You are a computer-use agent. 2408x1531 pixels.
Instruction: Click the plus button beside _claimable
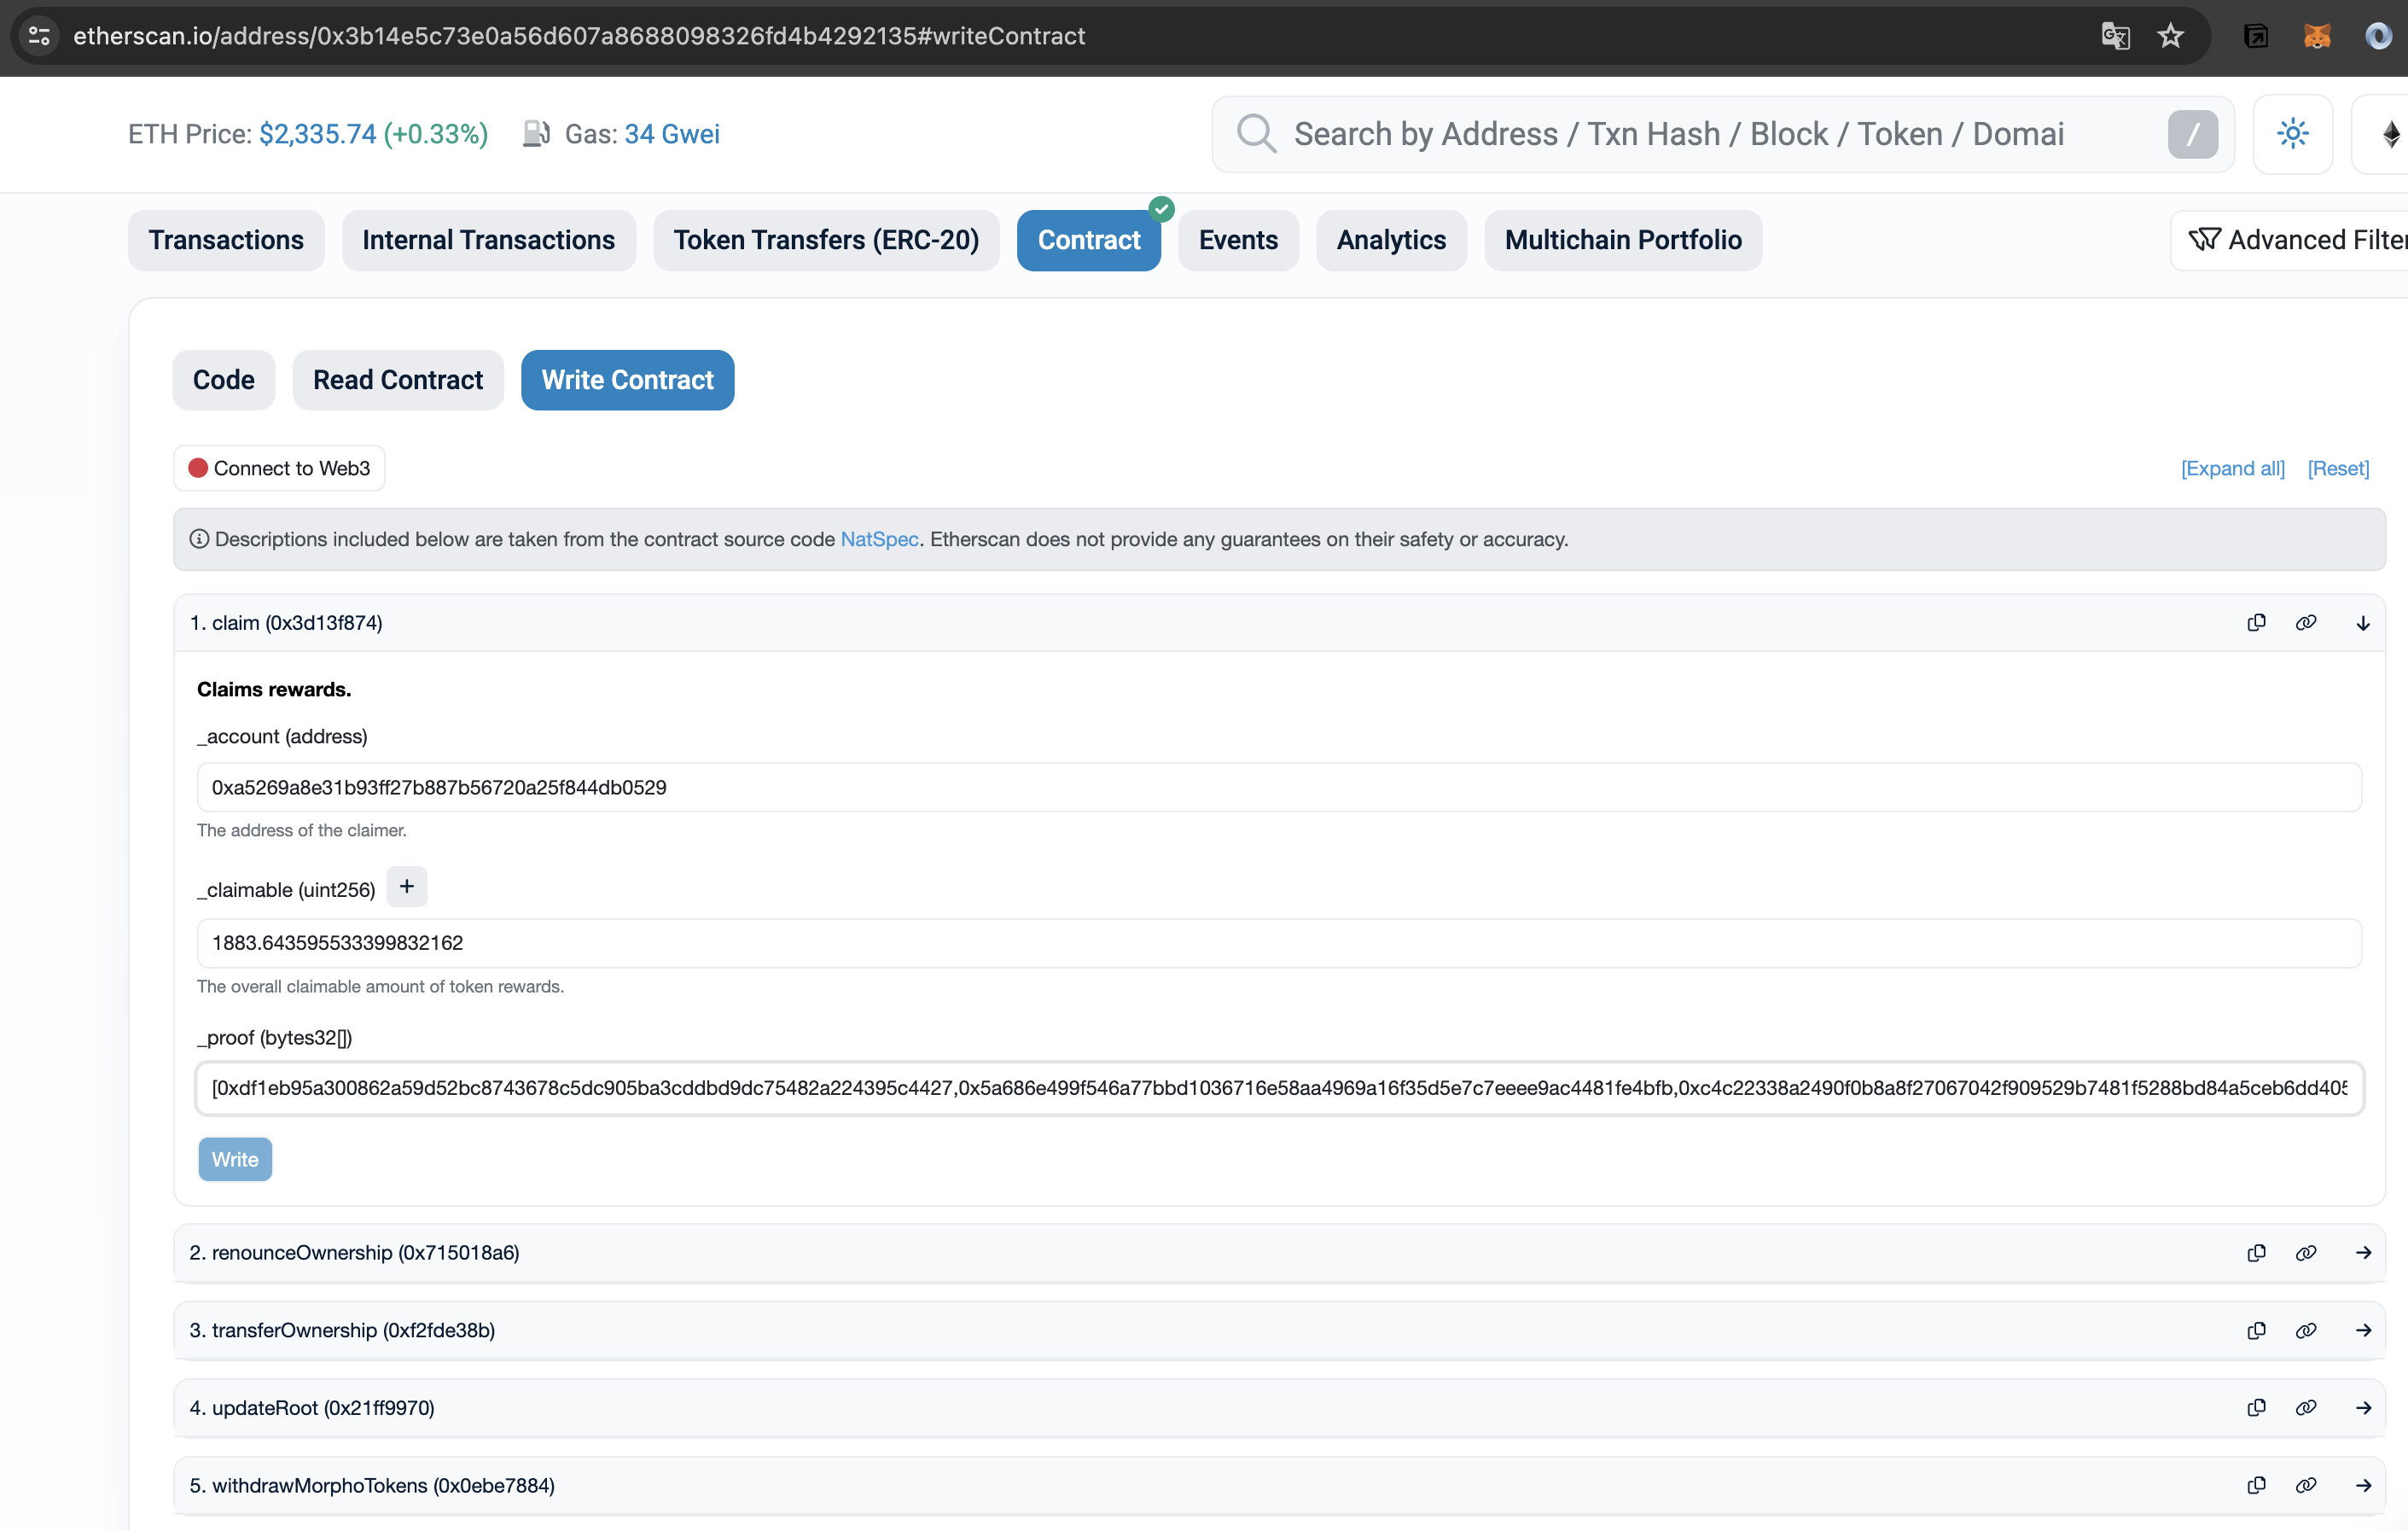[x=407, y=887]
